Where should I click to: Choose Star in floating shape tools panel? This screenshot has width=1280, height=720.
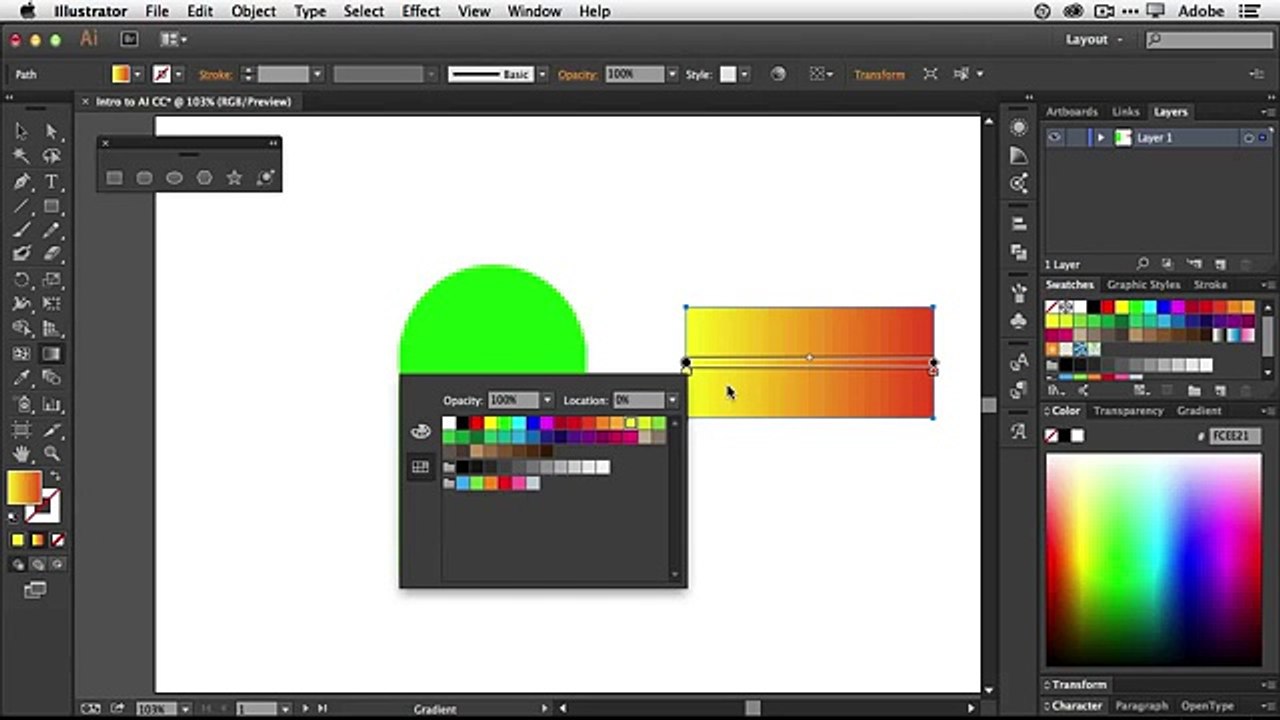click(234, 177)
